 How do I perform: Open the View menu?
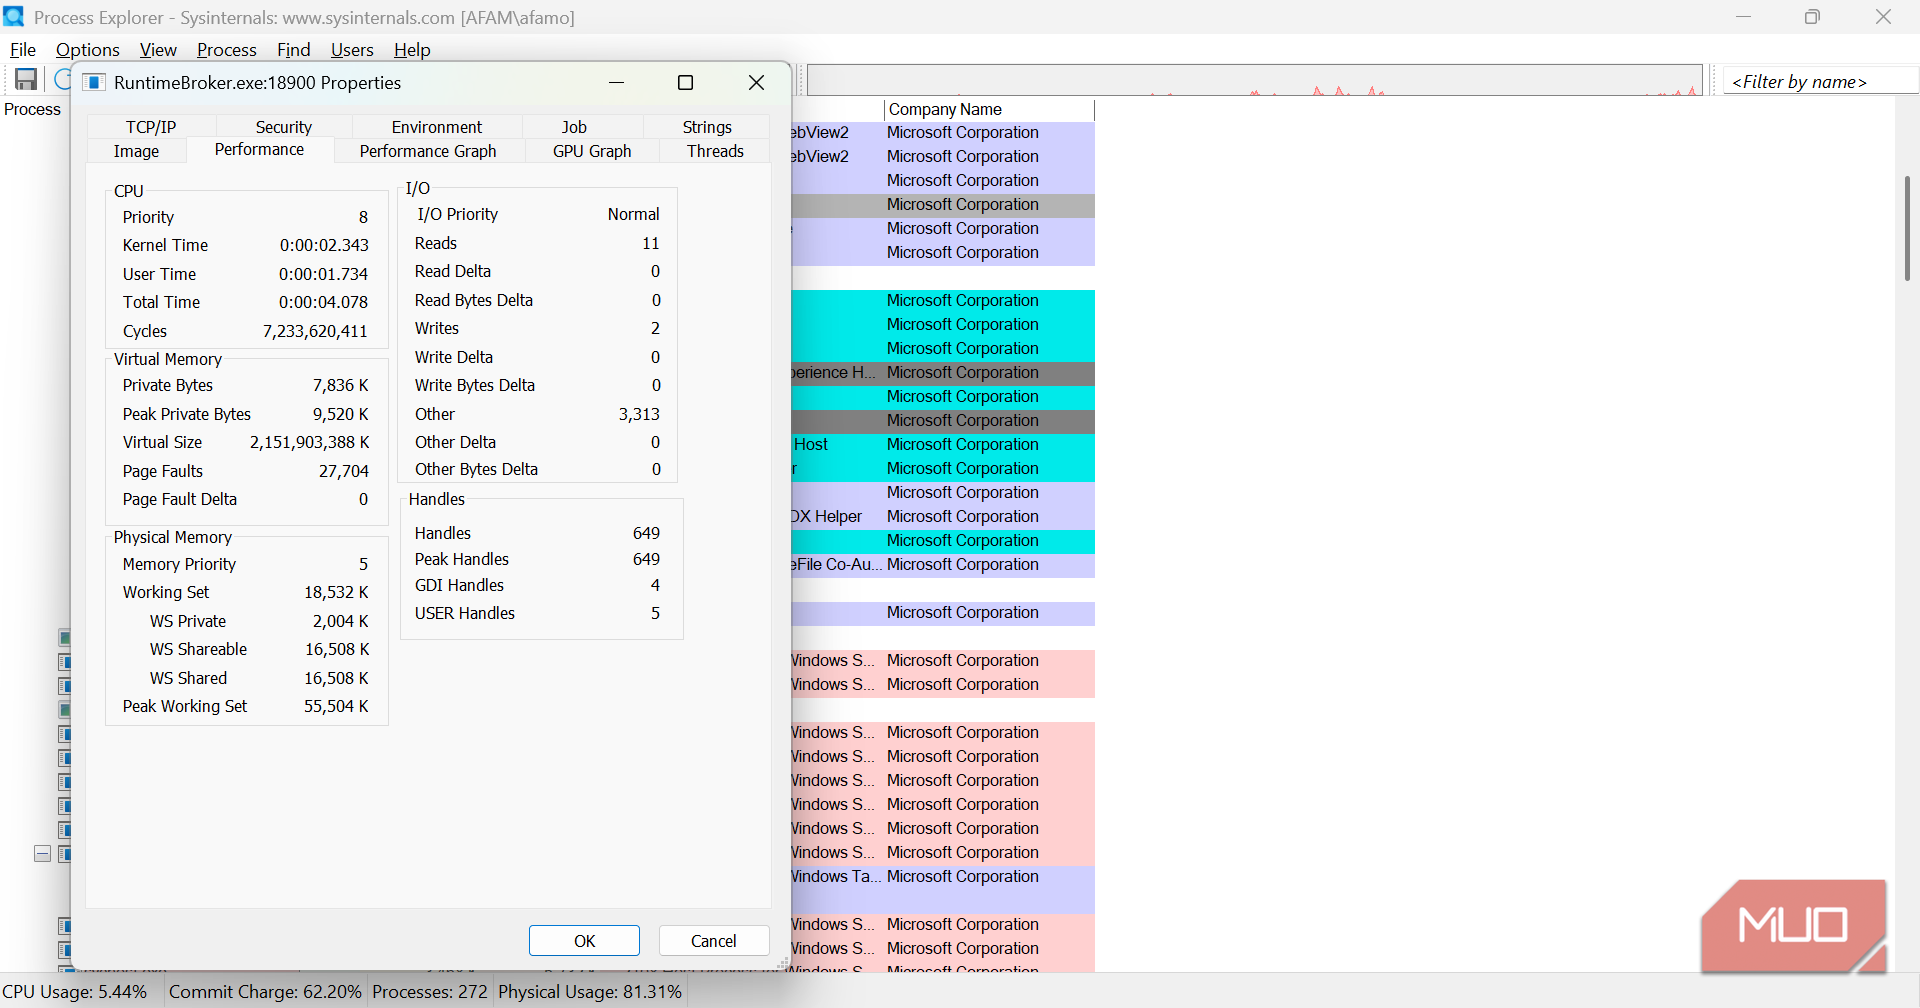coord(158,50)
